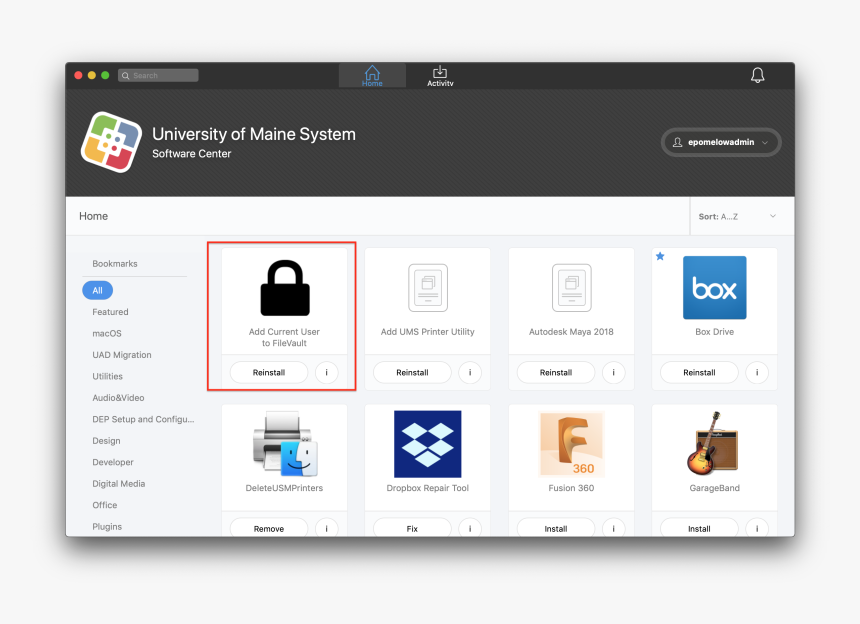Show info for Add UMS Printer Utility

[470, 372]
